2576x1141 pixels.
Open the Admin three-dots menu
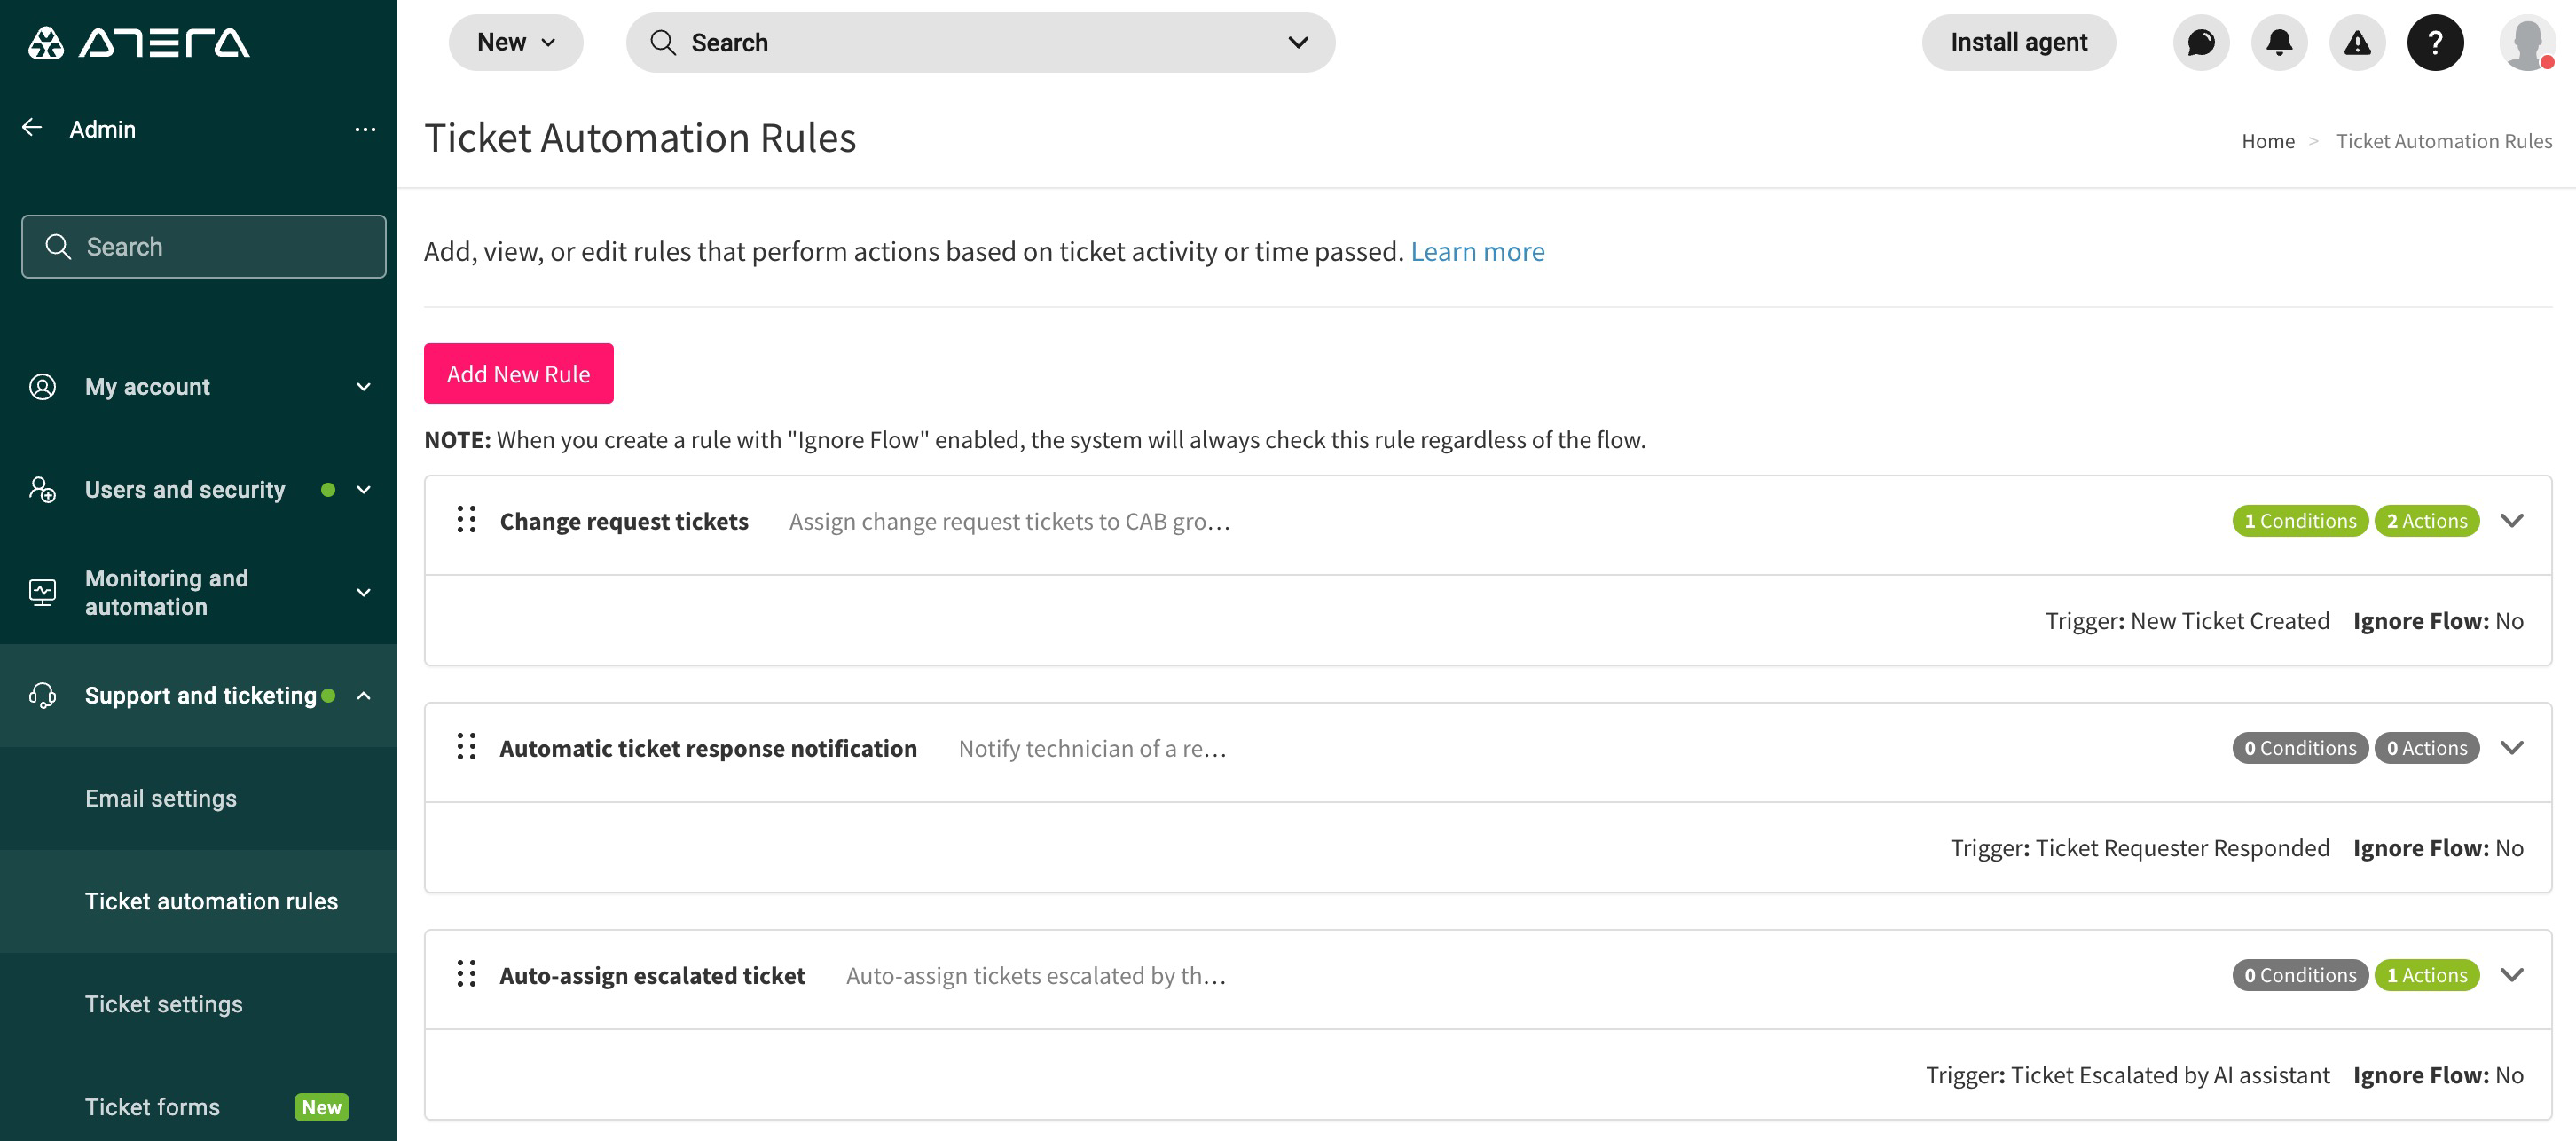pyautogui.click(x=365, y=129)
